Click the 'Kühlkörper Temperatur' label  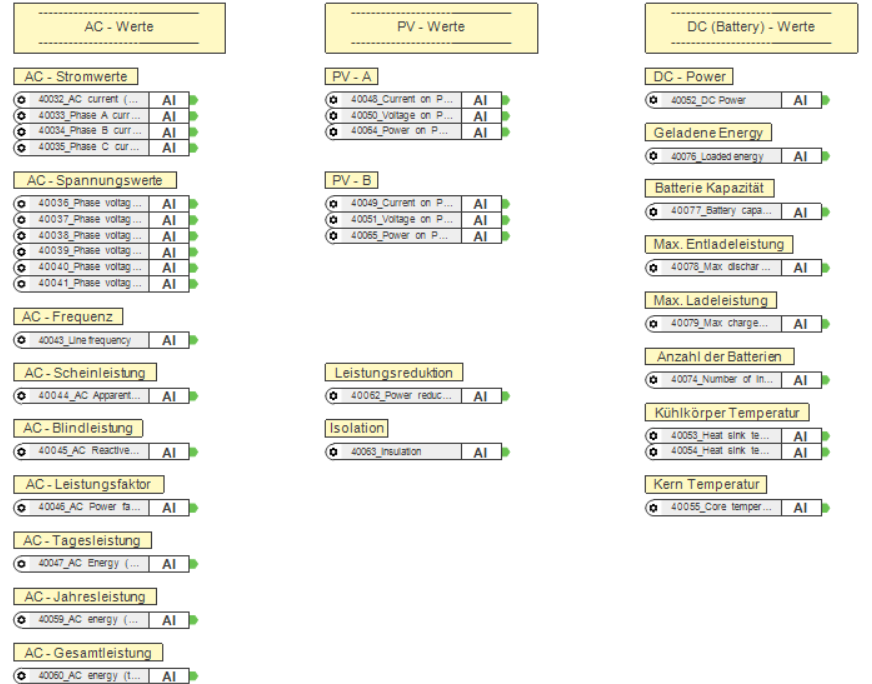click(x=727, y=413)
